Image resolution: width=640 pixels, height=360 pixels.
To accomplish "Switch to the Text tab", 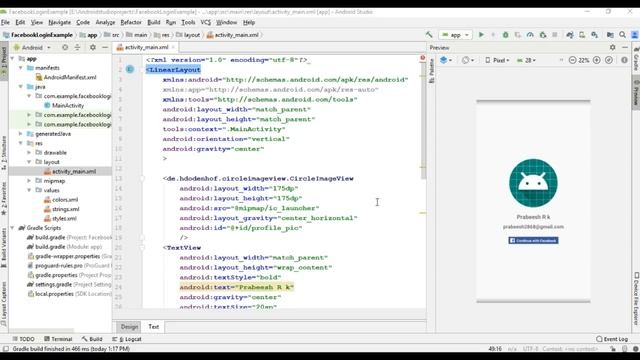I will (153, 327).
